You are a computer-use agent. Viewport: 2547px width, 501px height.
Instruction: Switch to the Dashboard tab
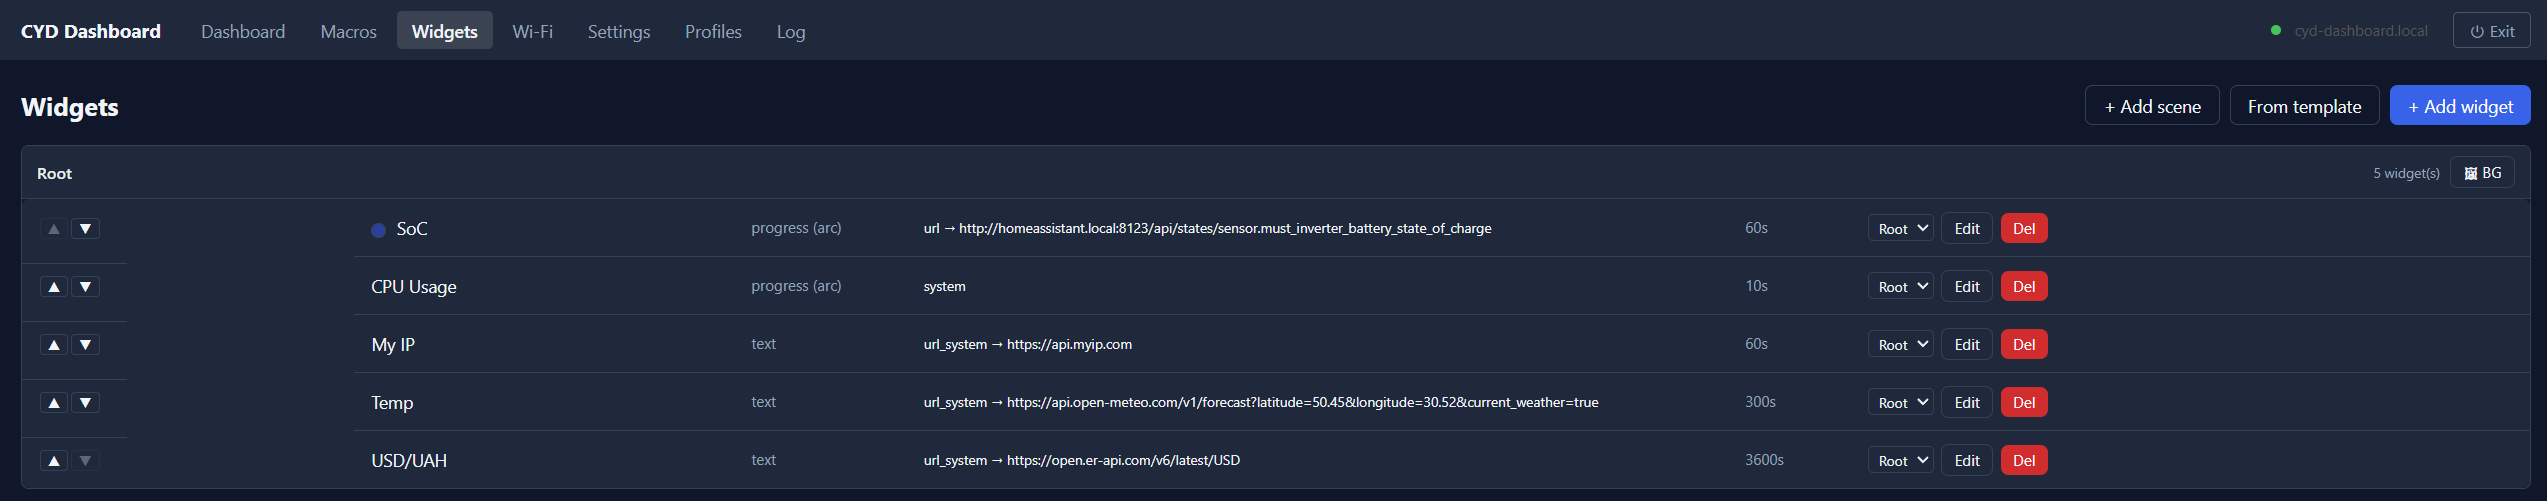pyautogui.click(x=243, y=31)
